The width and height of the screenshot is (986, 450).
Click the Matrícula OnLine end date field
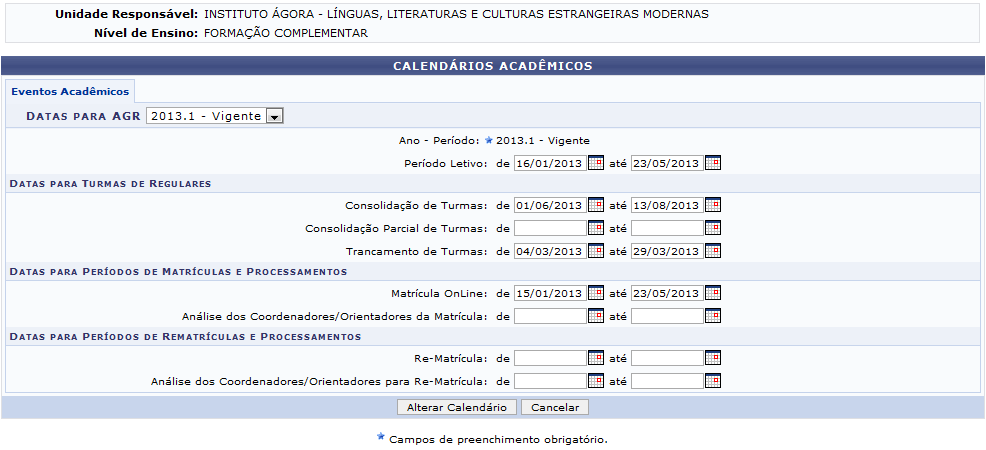pyautogui.click(x=666, y=293)
